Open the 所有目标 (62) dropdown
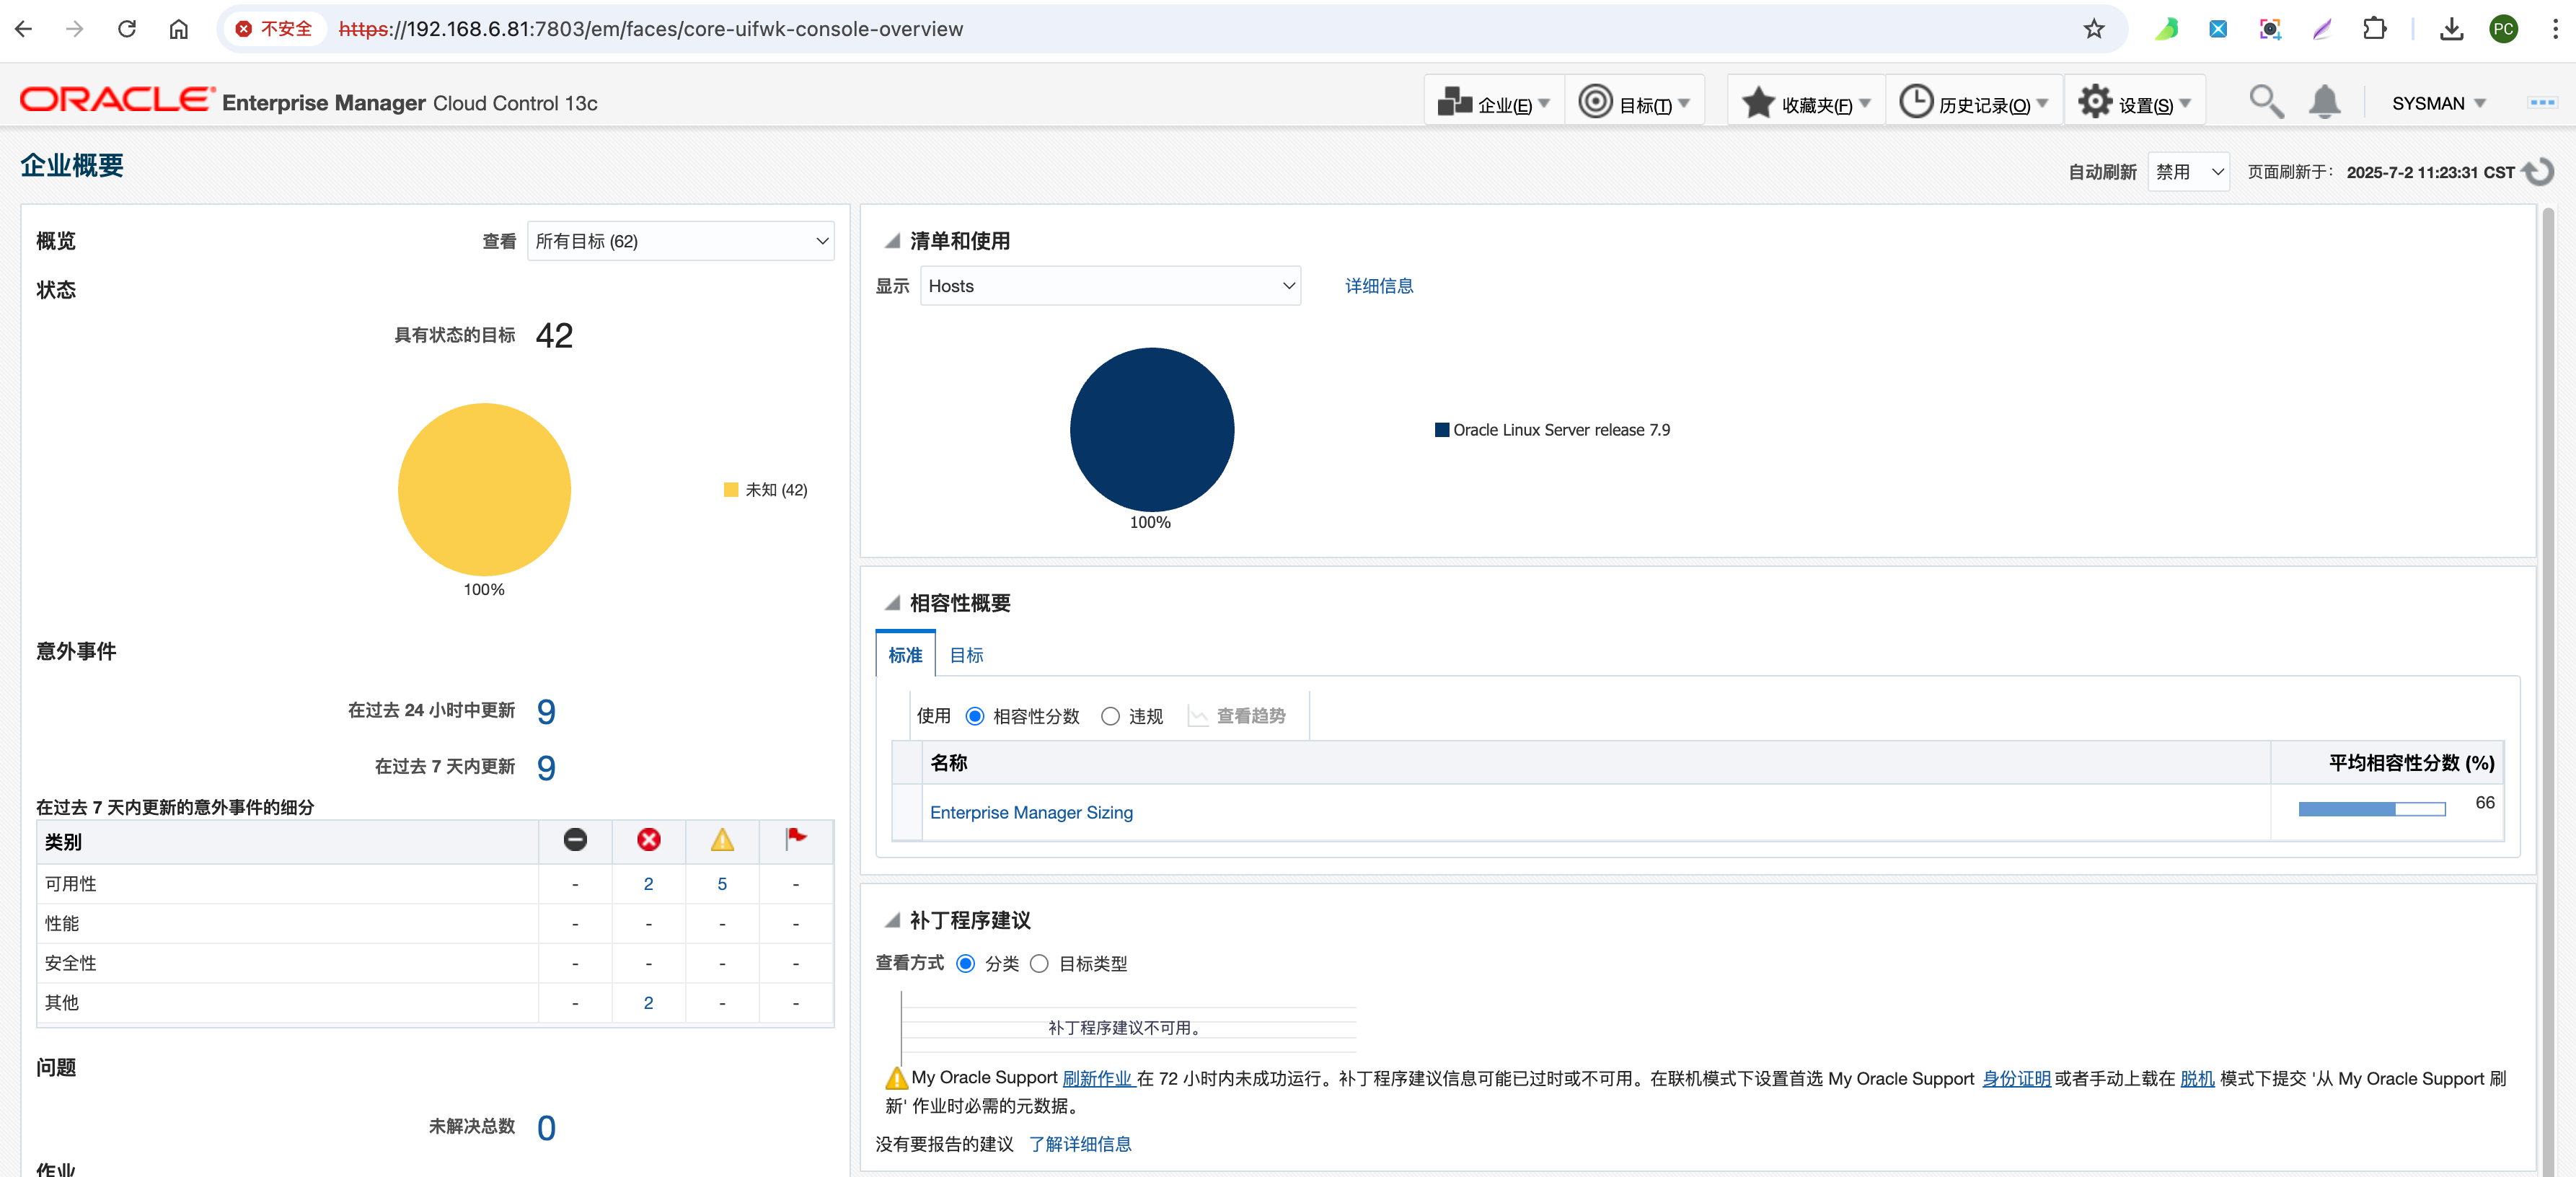 tap(681, 241)
